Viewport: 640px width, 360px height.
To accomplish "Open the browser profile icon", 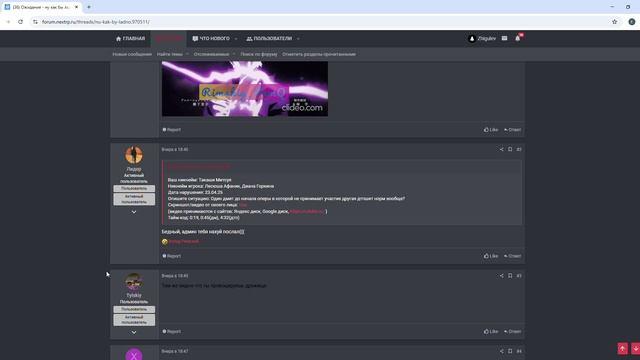I will click(x=632, y=22).
